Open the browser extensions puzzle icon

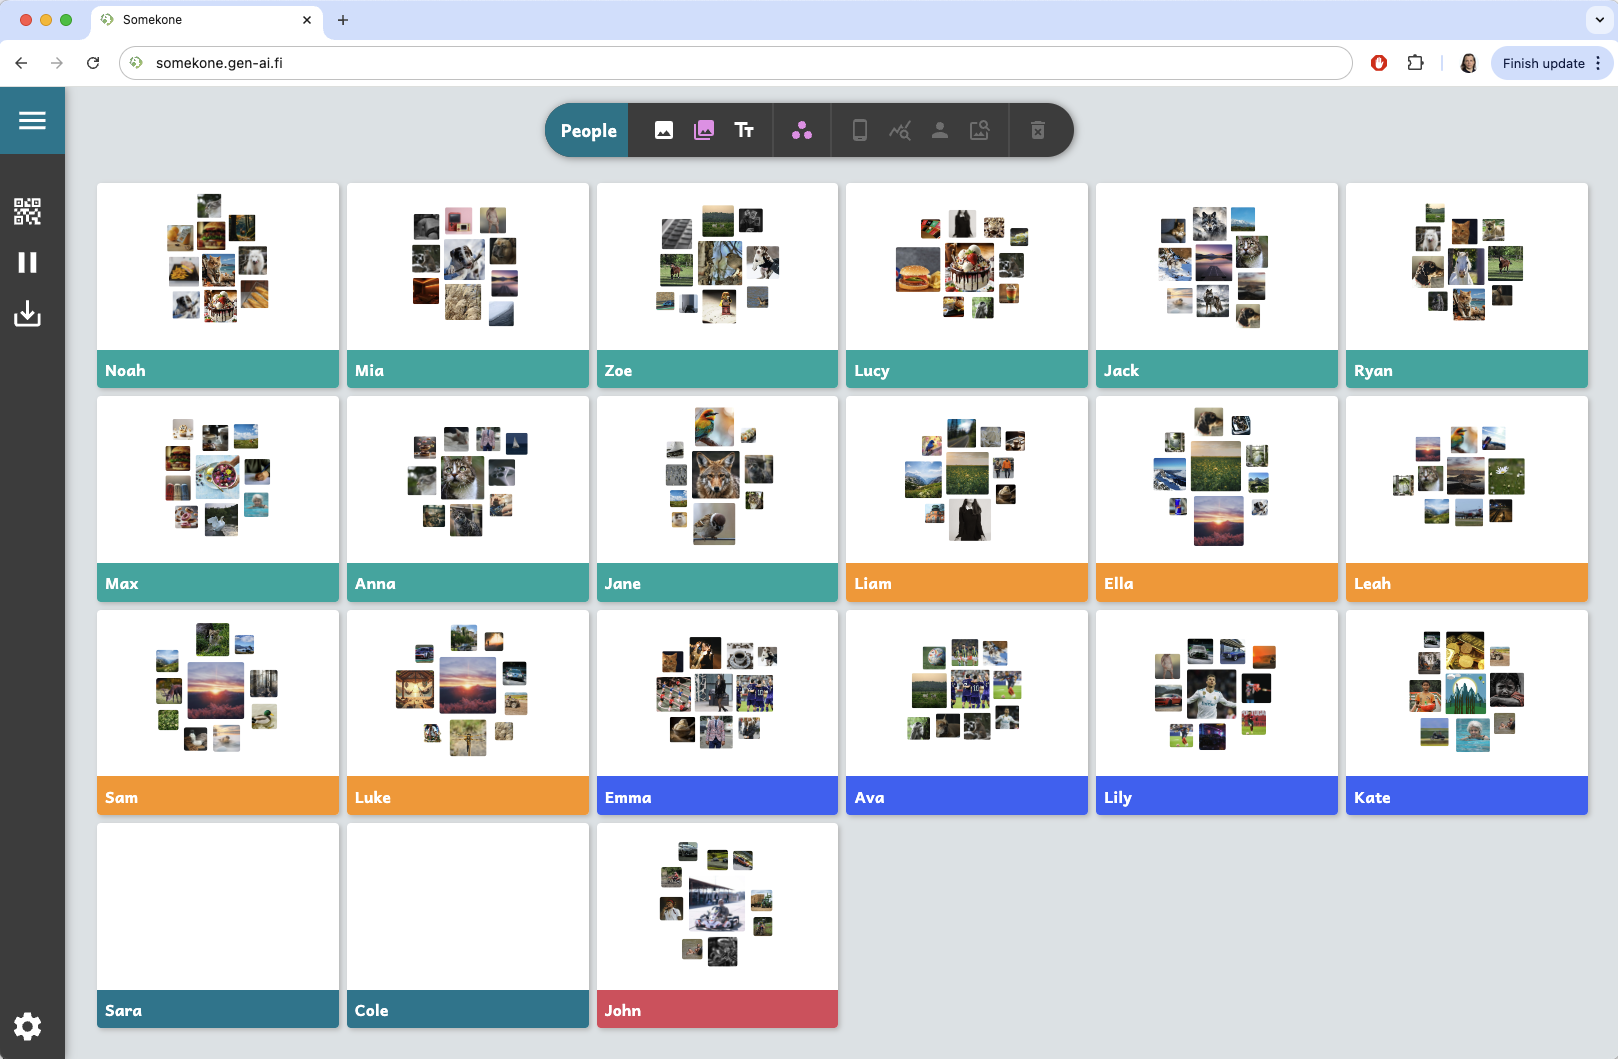tap(1415, 63)
